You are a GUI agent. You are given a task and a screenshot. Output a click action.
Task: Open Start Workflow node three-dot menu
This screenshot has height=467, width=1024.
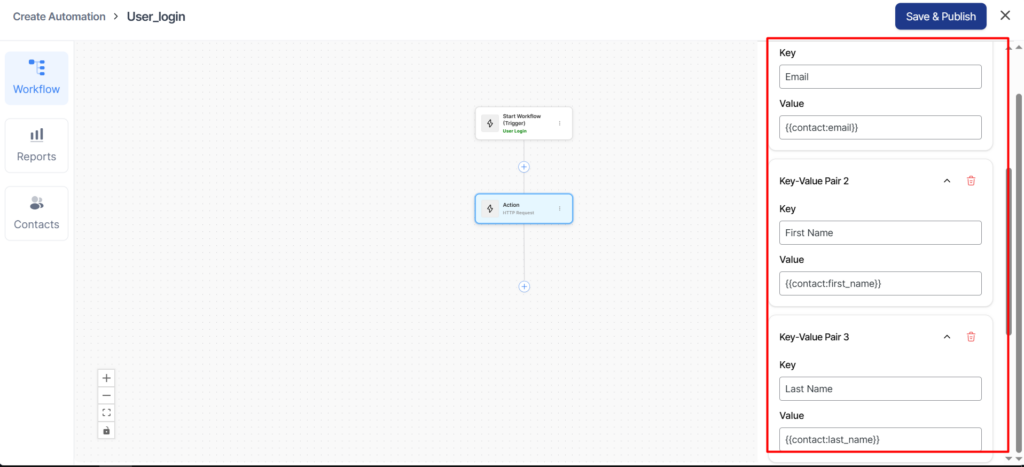pos(559,124)
